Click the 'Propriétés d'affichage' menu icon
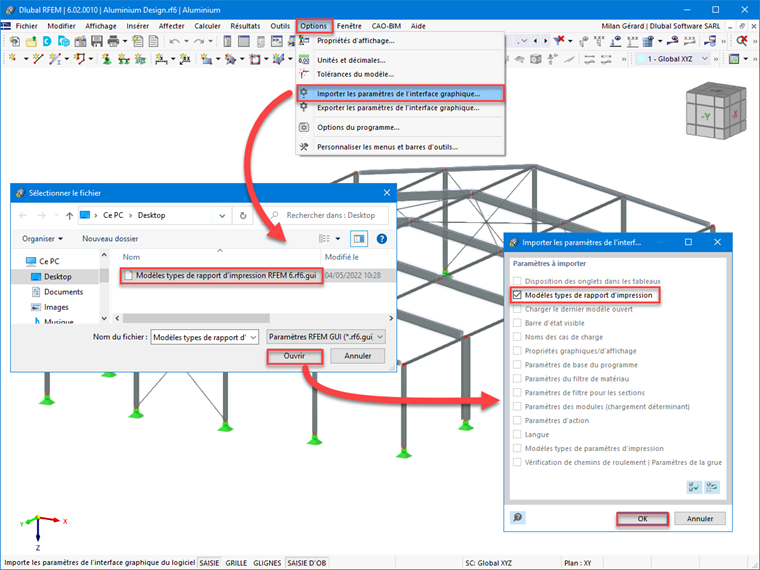Screen dimensions: 760x570 pyautogui.click(x=304, y=41)
